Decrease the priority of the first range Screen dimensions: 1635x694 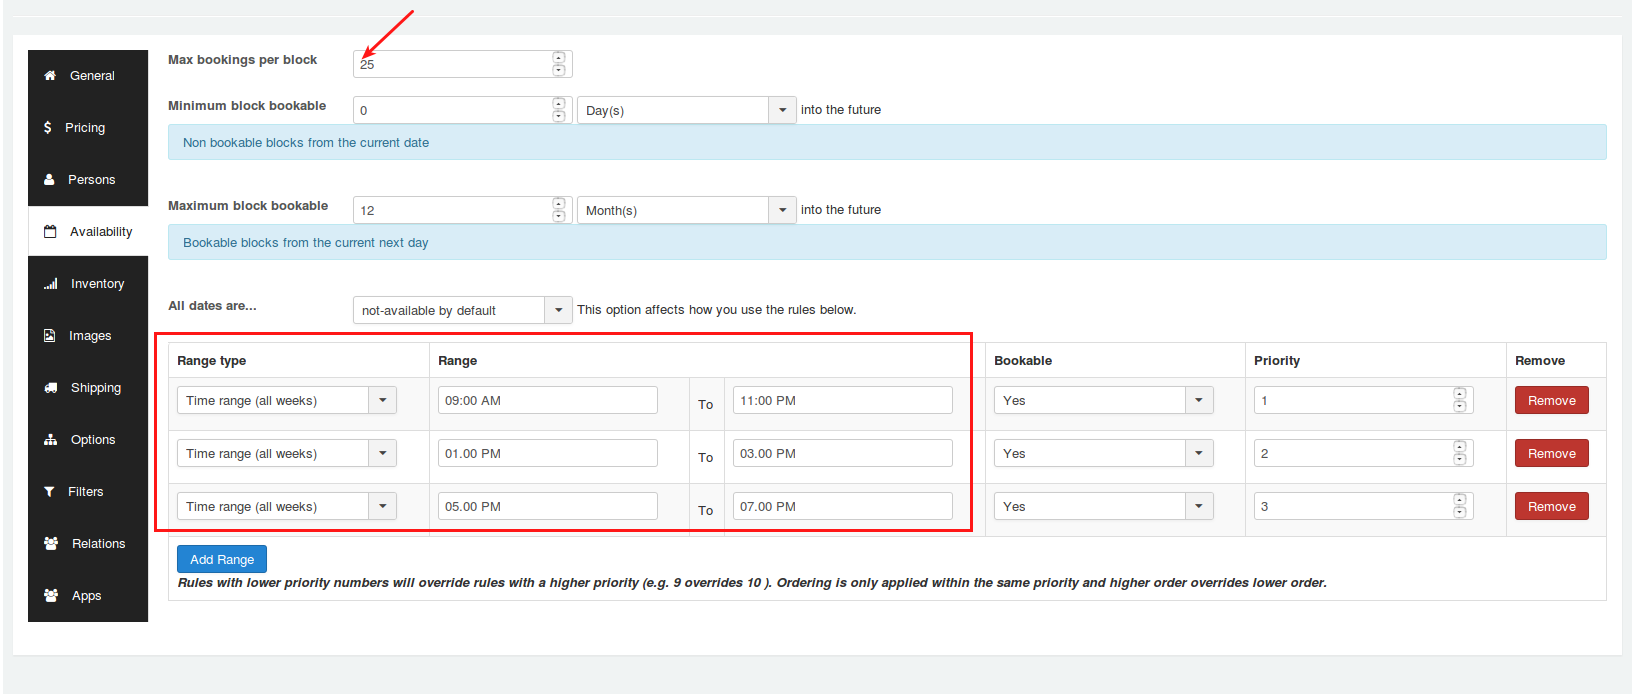tap(1460, 406)
